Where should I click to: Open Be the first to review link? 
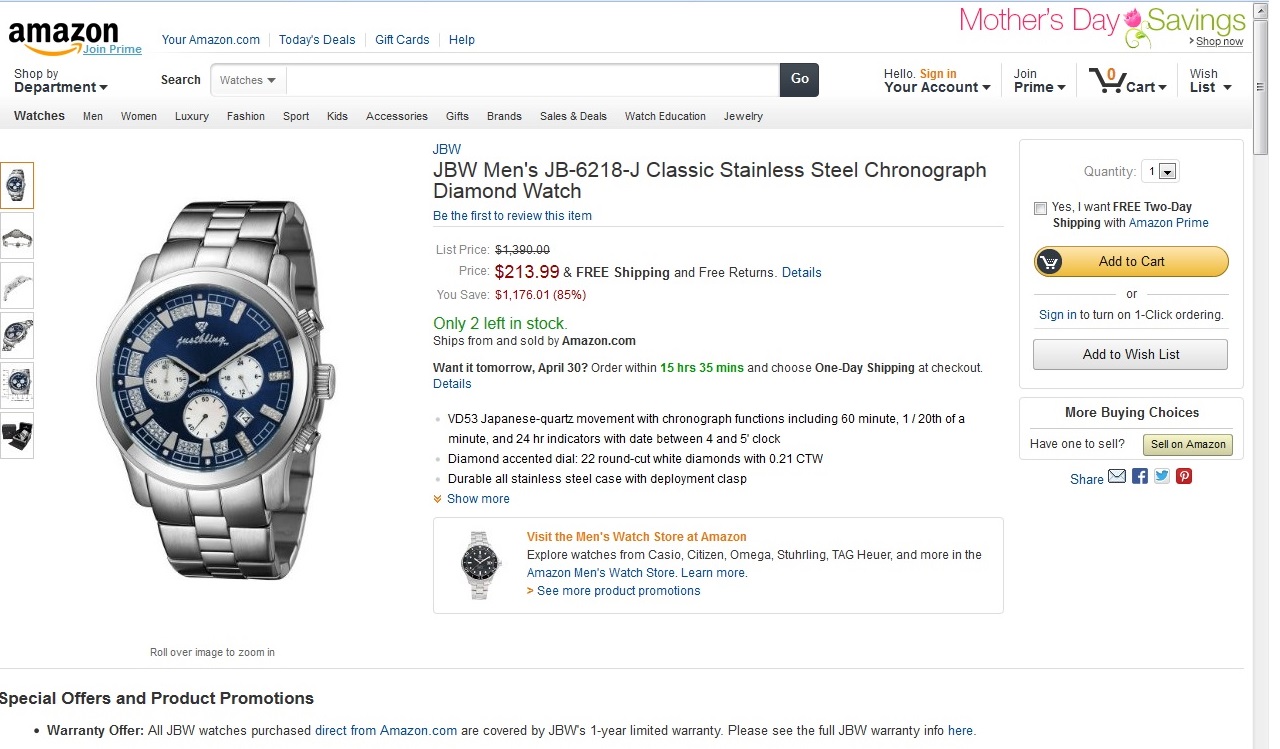[x=512, y=216]
